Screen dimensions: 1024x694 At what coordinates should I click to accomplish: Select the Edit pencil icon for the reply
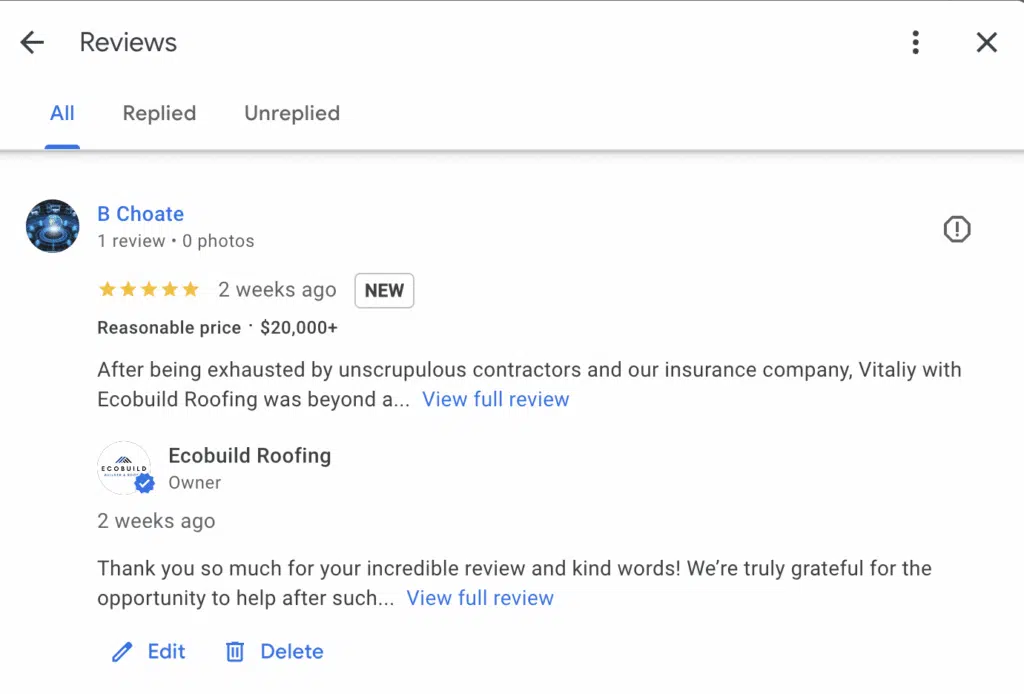click(120, 651)
